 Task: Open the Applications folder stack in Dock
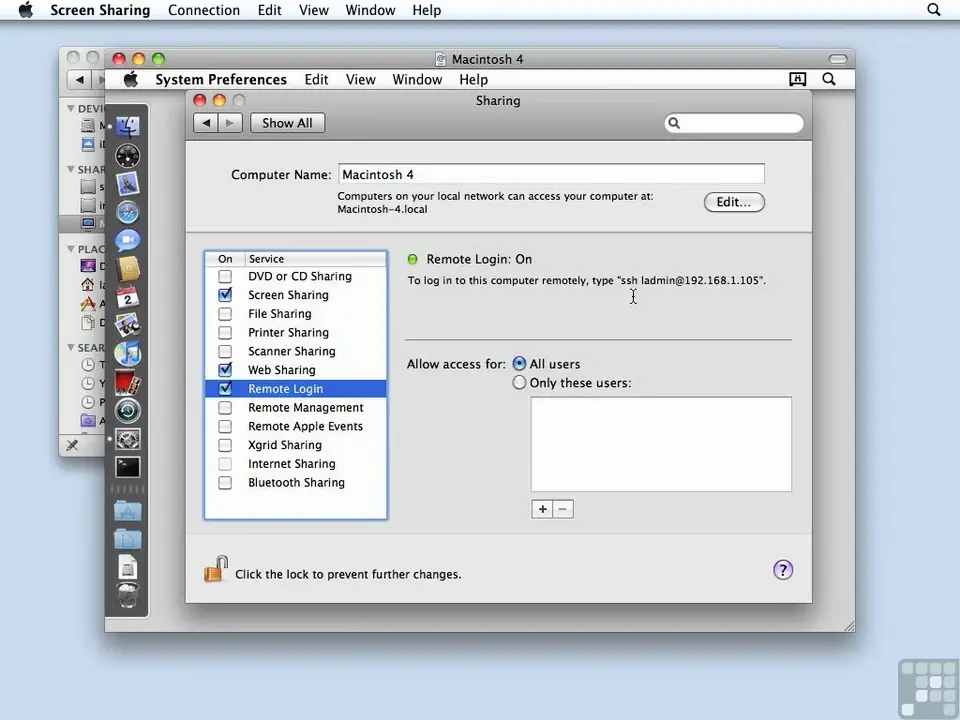coord(128,511)
